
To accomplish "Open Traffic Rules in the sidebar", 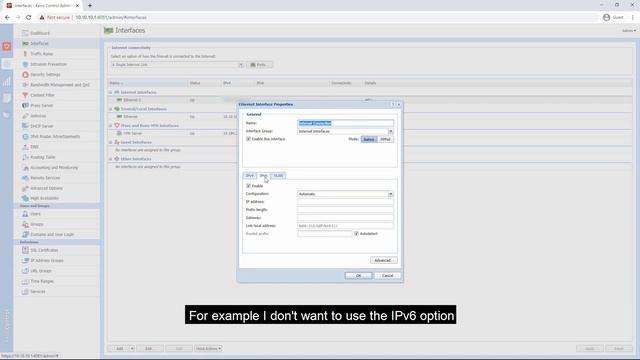I will (42, 54).
